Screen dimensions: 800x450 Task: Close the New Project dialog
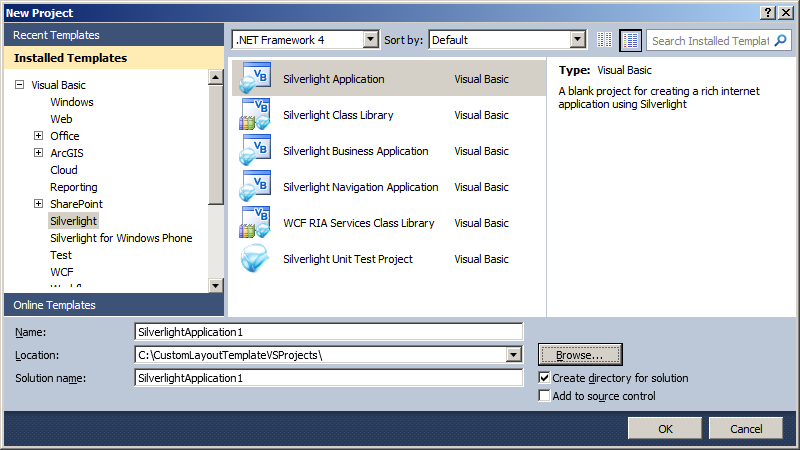click(786, 13)
